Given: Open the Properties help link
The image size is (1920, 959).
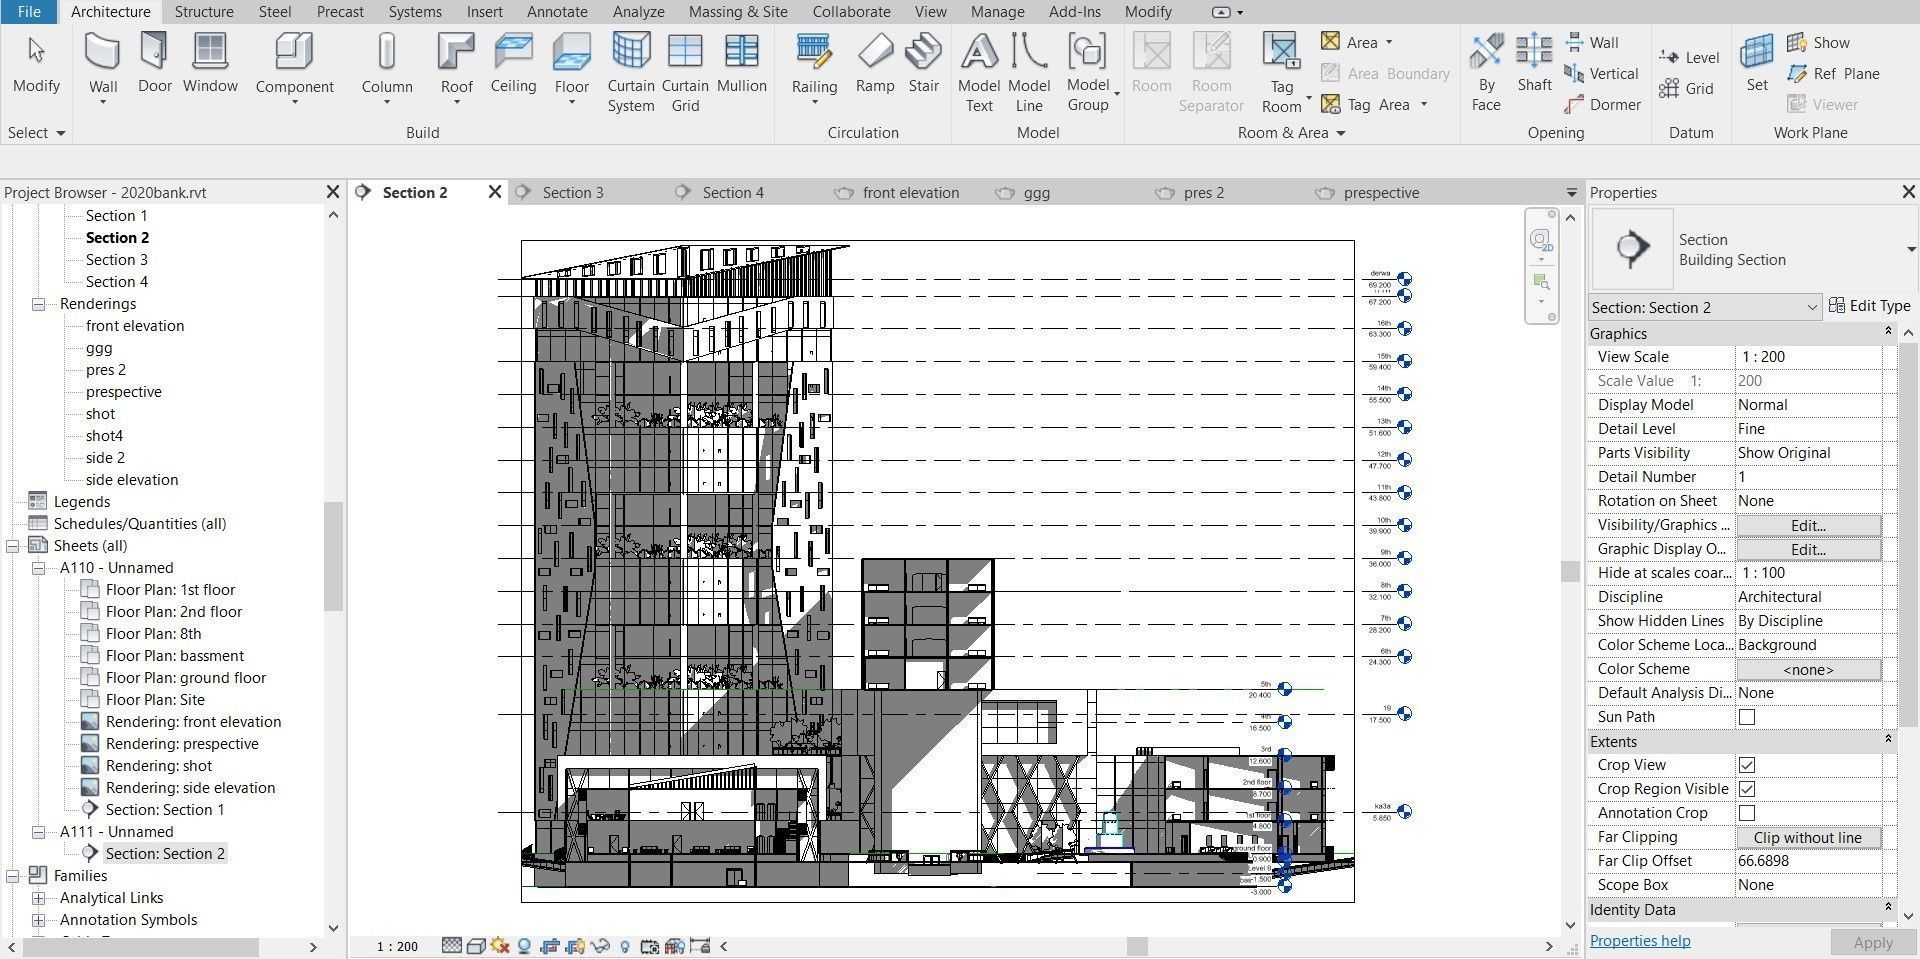Looking at the screenshot, I should click(1639, 940).
